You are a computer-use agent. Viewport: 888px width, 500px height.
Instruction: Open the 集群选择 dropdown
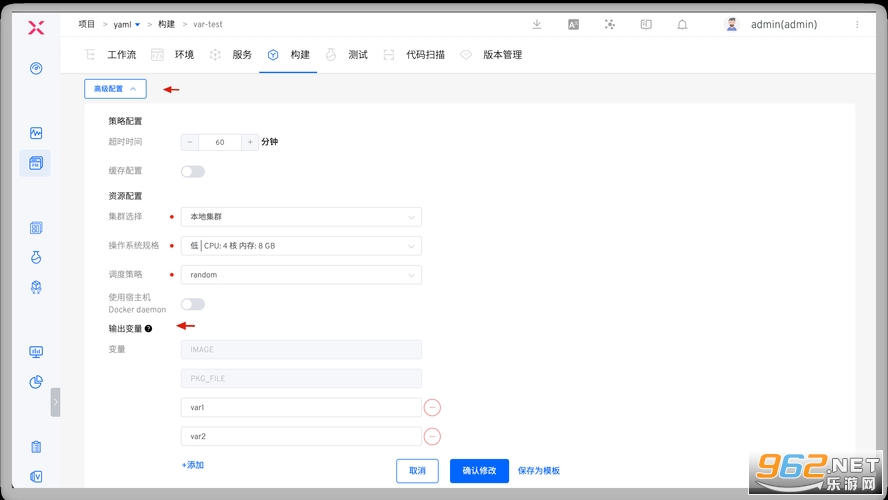click(301, 217)
